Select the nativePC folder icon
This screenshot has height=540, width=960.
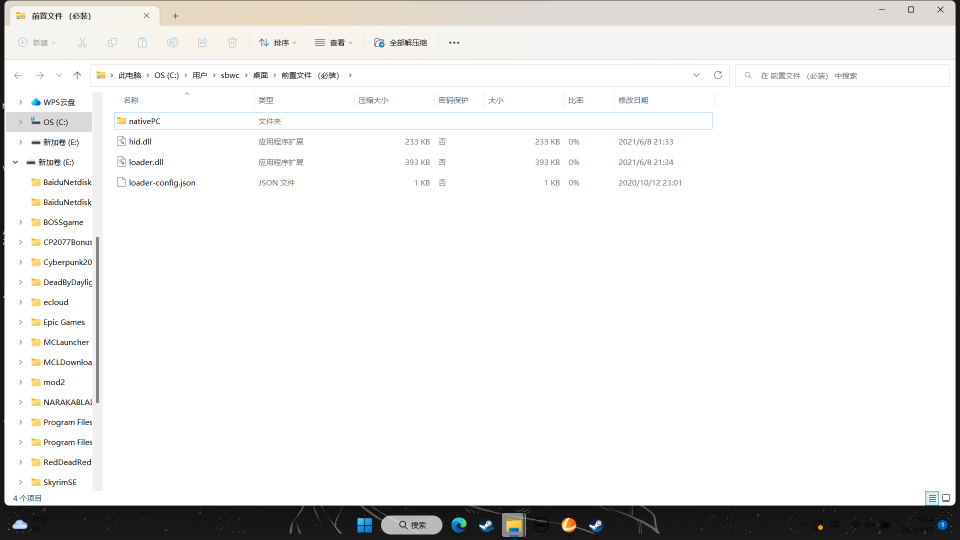click(121, 121)
